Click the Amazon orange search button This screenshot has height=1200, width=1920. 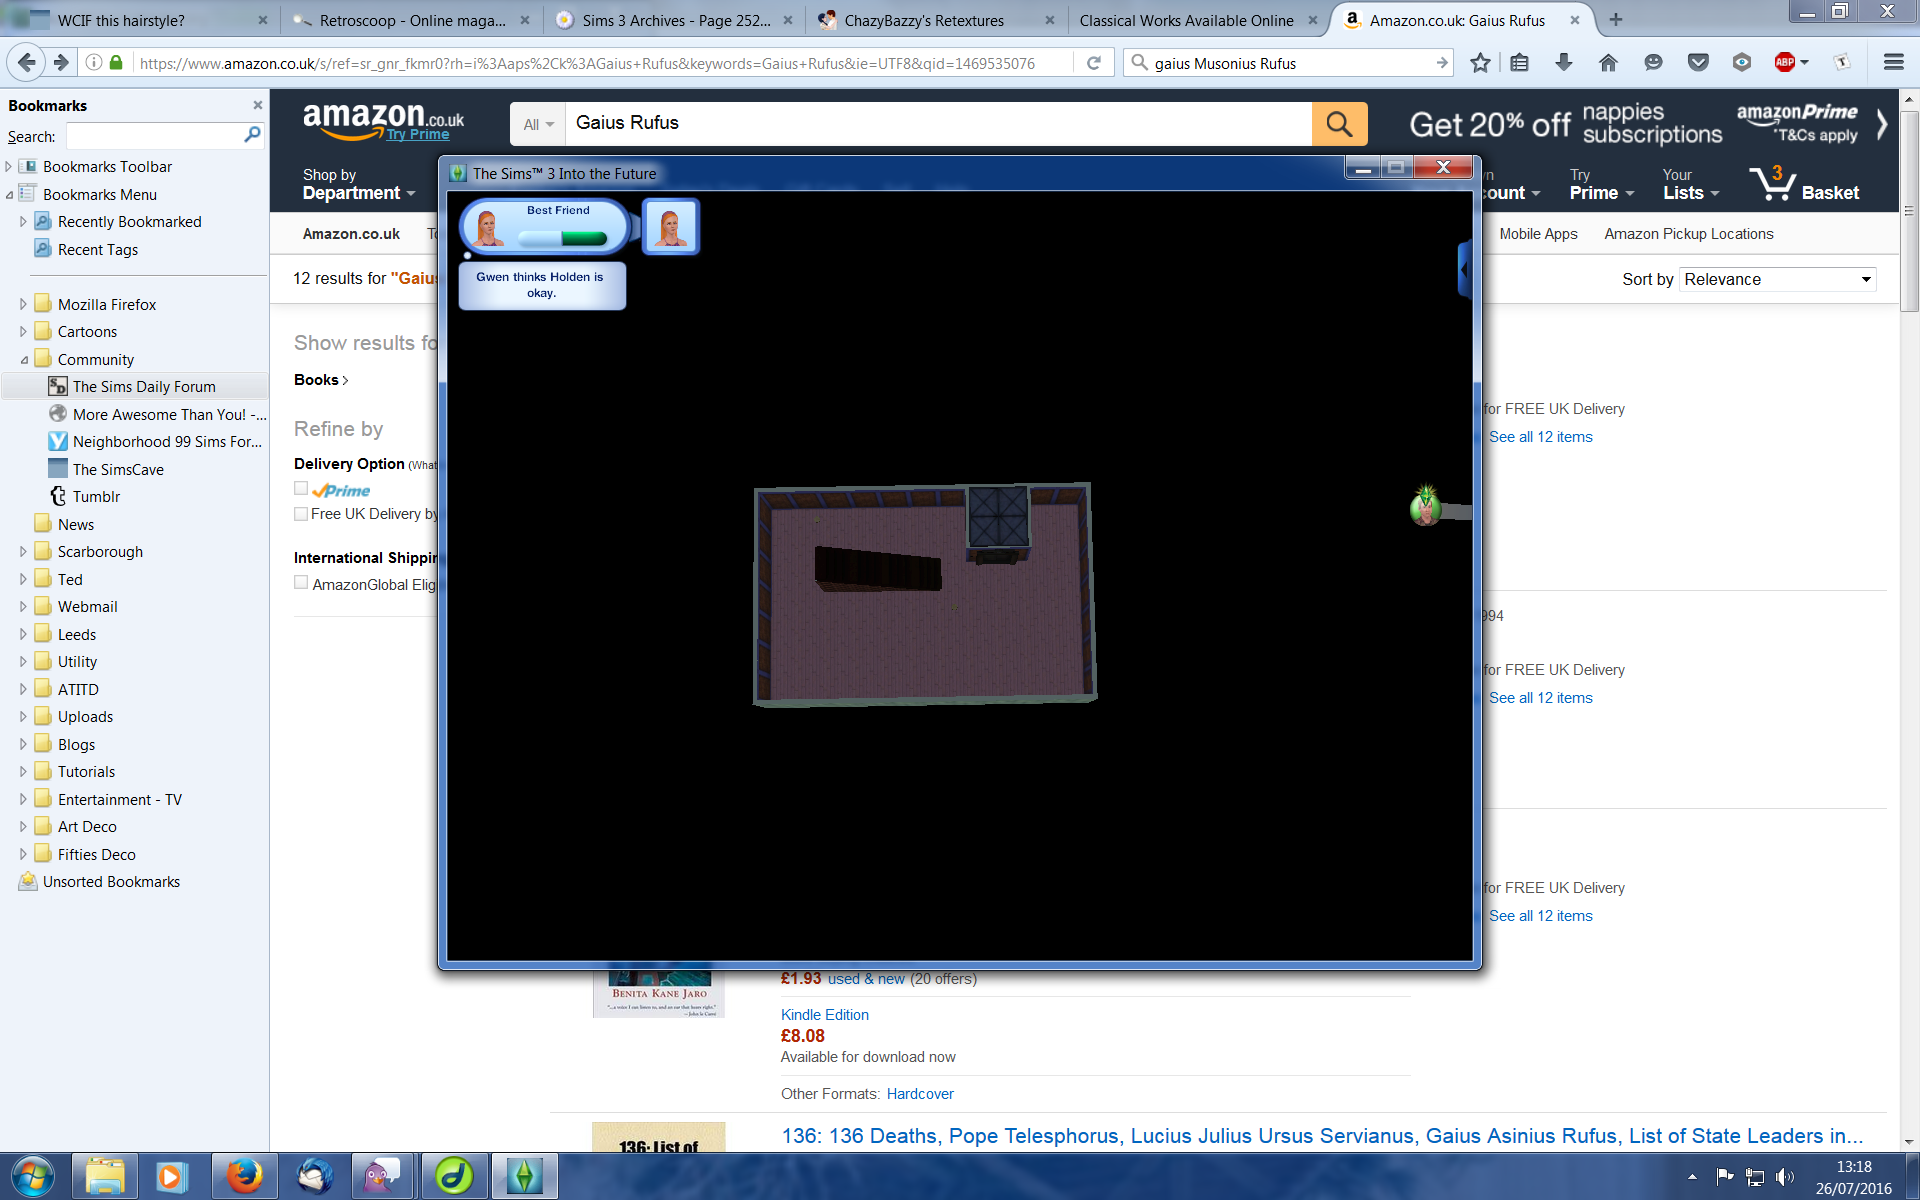click(x=1339, y=124)
